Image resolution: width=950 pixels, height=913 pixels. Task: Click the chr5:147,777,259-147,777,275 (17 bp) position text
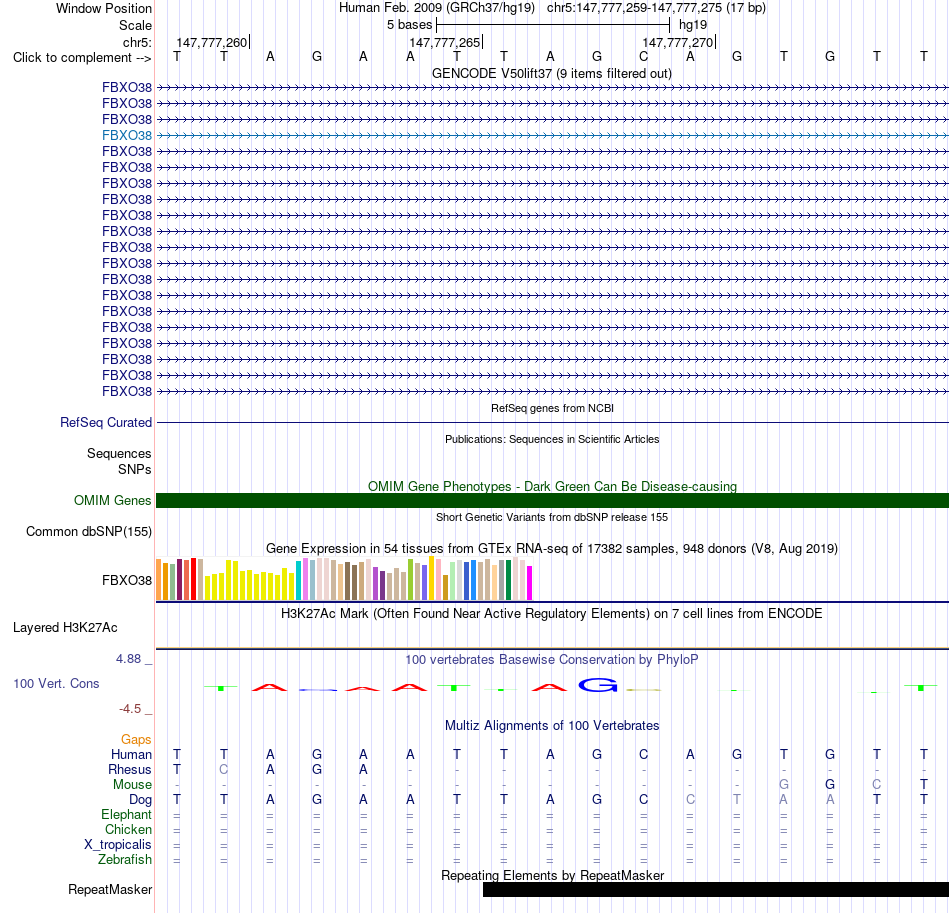click(656, 8)
